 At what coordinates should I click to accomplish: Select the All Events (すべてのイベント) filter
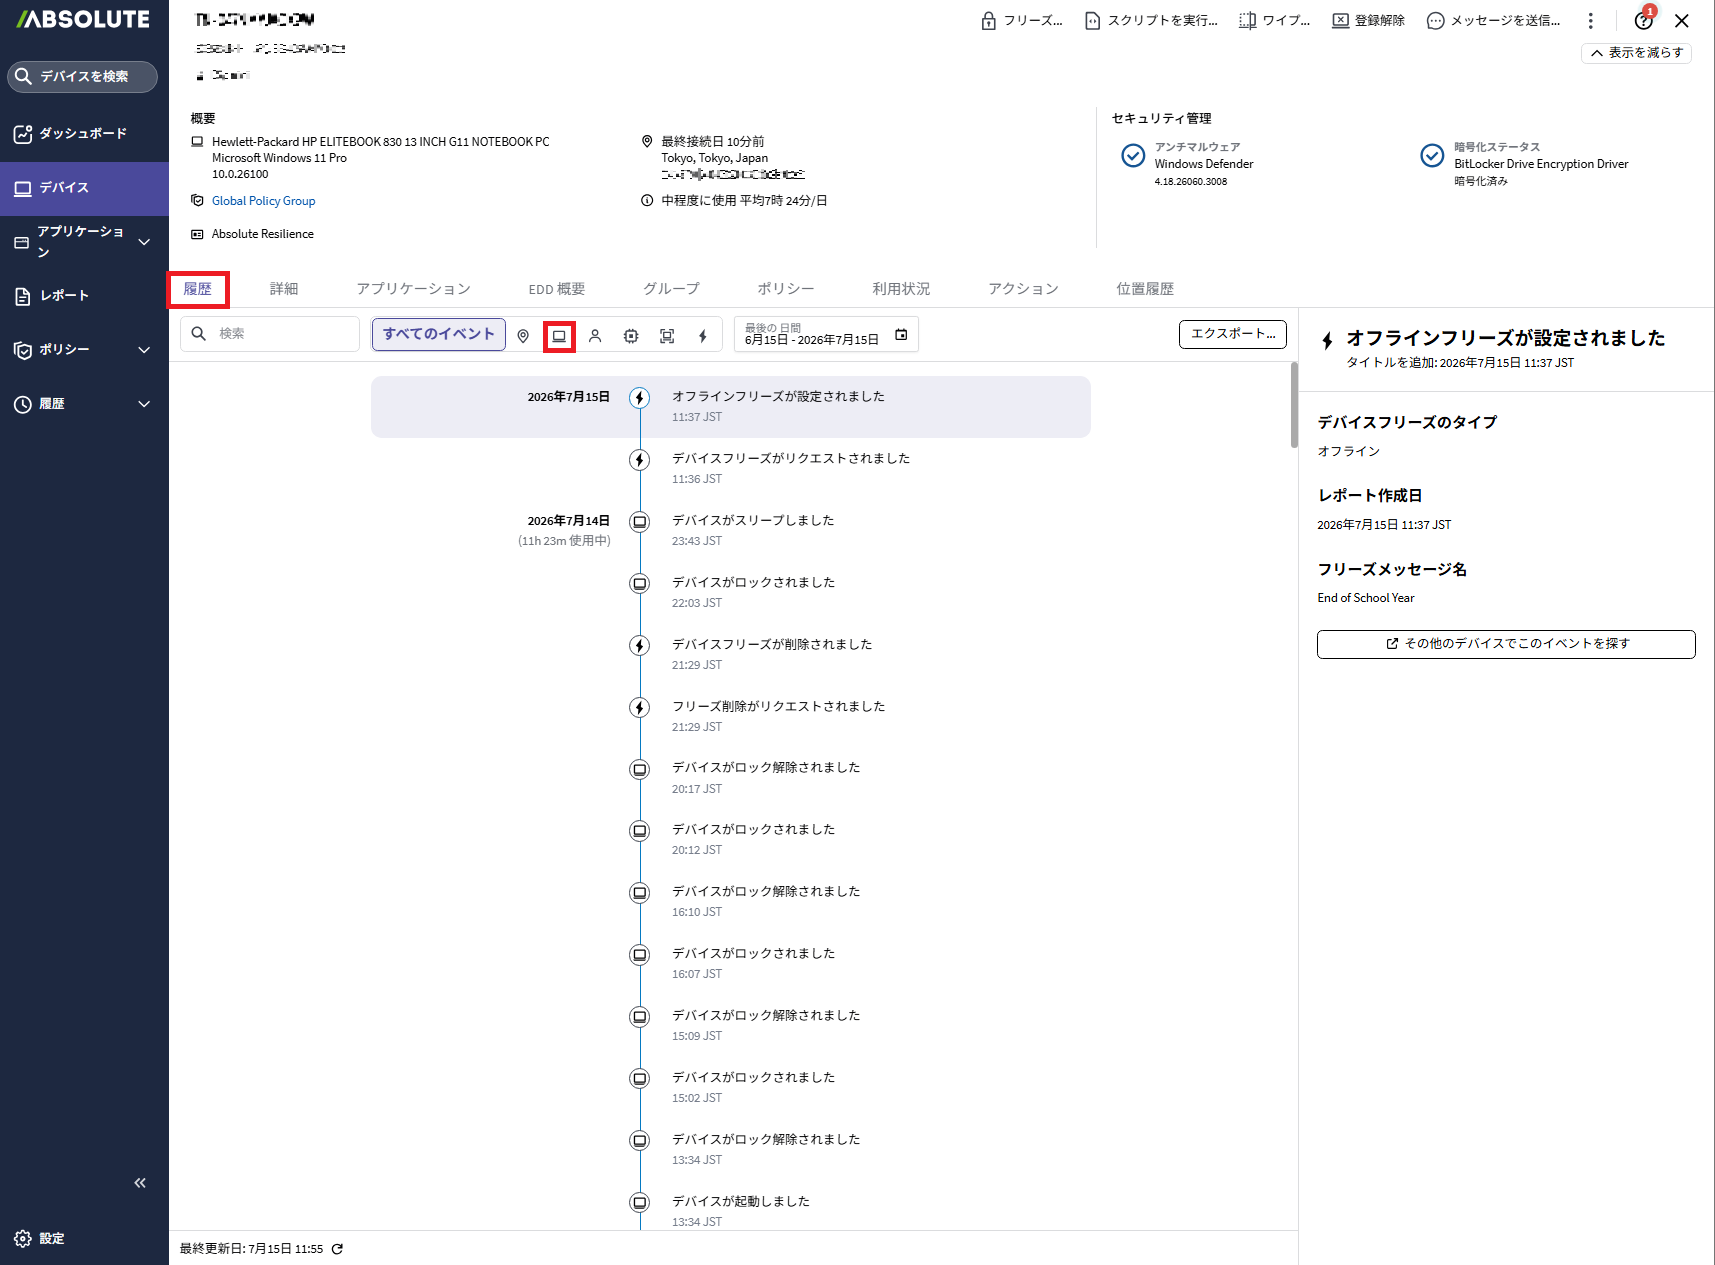tap(439, 334)
